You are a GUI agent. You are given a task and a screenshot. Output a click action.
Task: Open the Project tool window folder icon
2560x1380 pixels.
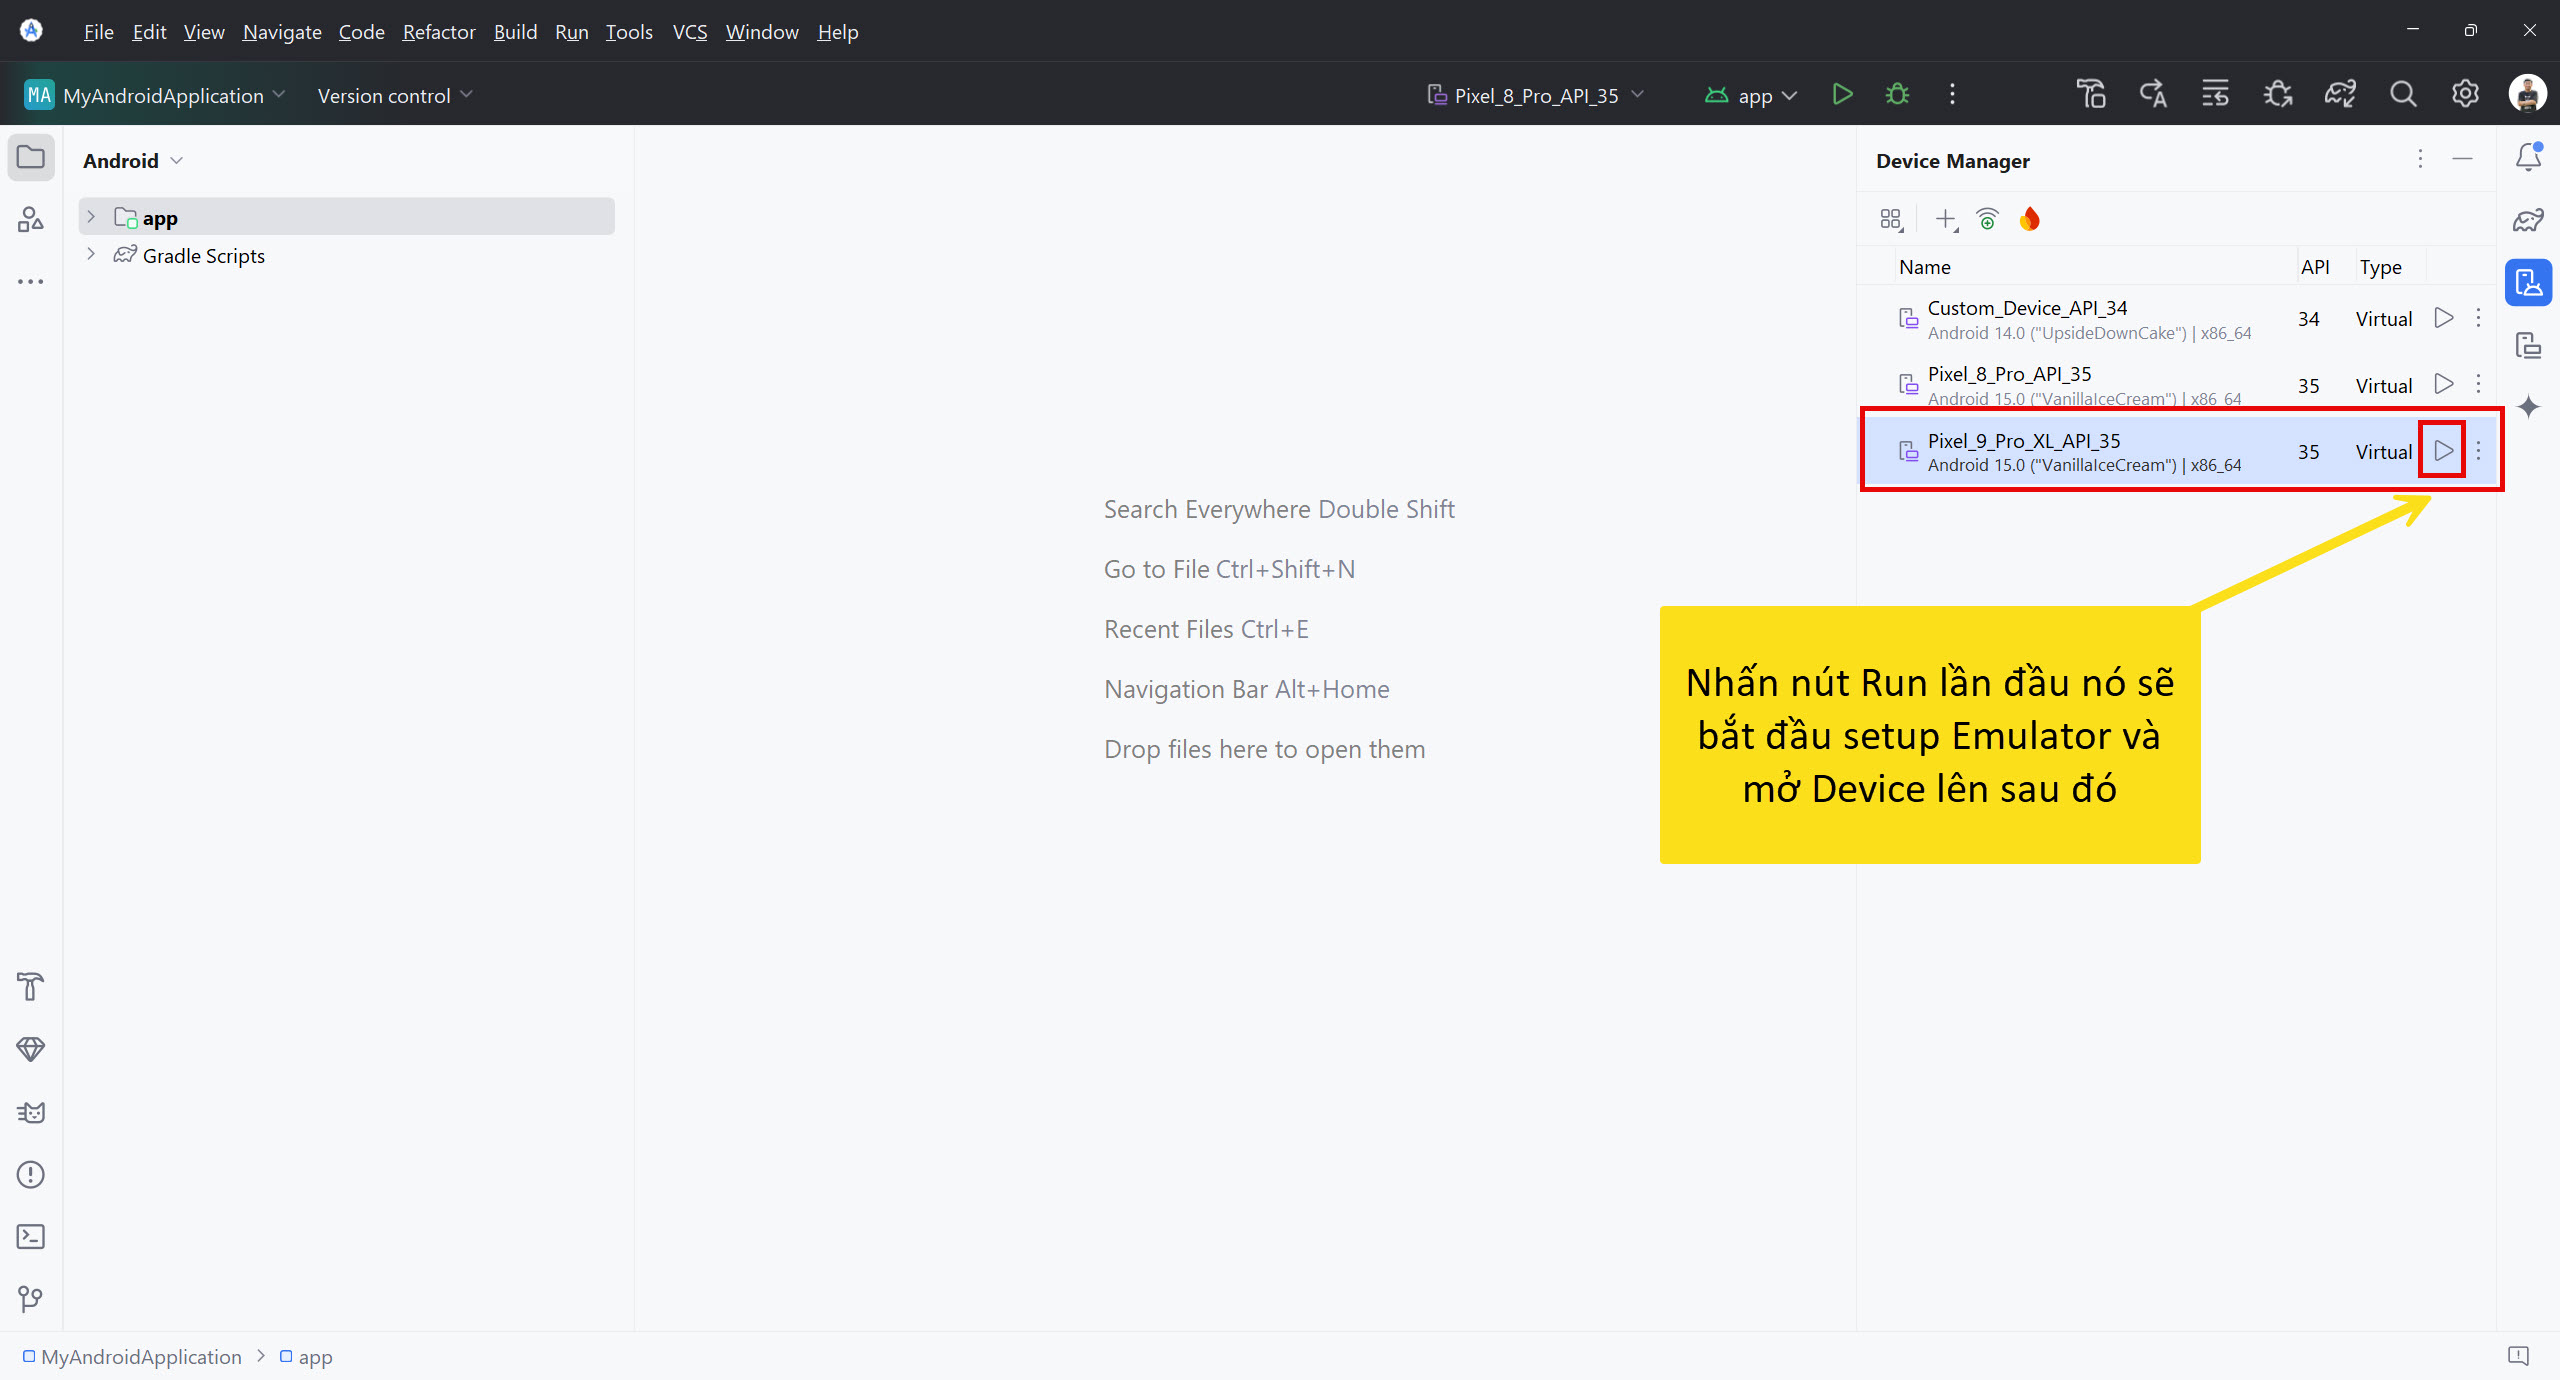(x=31, y=158)
